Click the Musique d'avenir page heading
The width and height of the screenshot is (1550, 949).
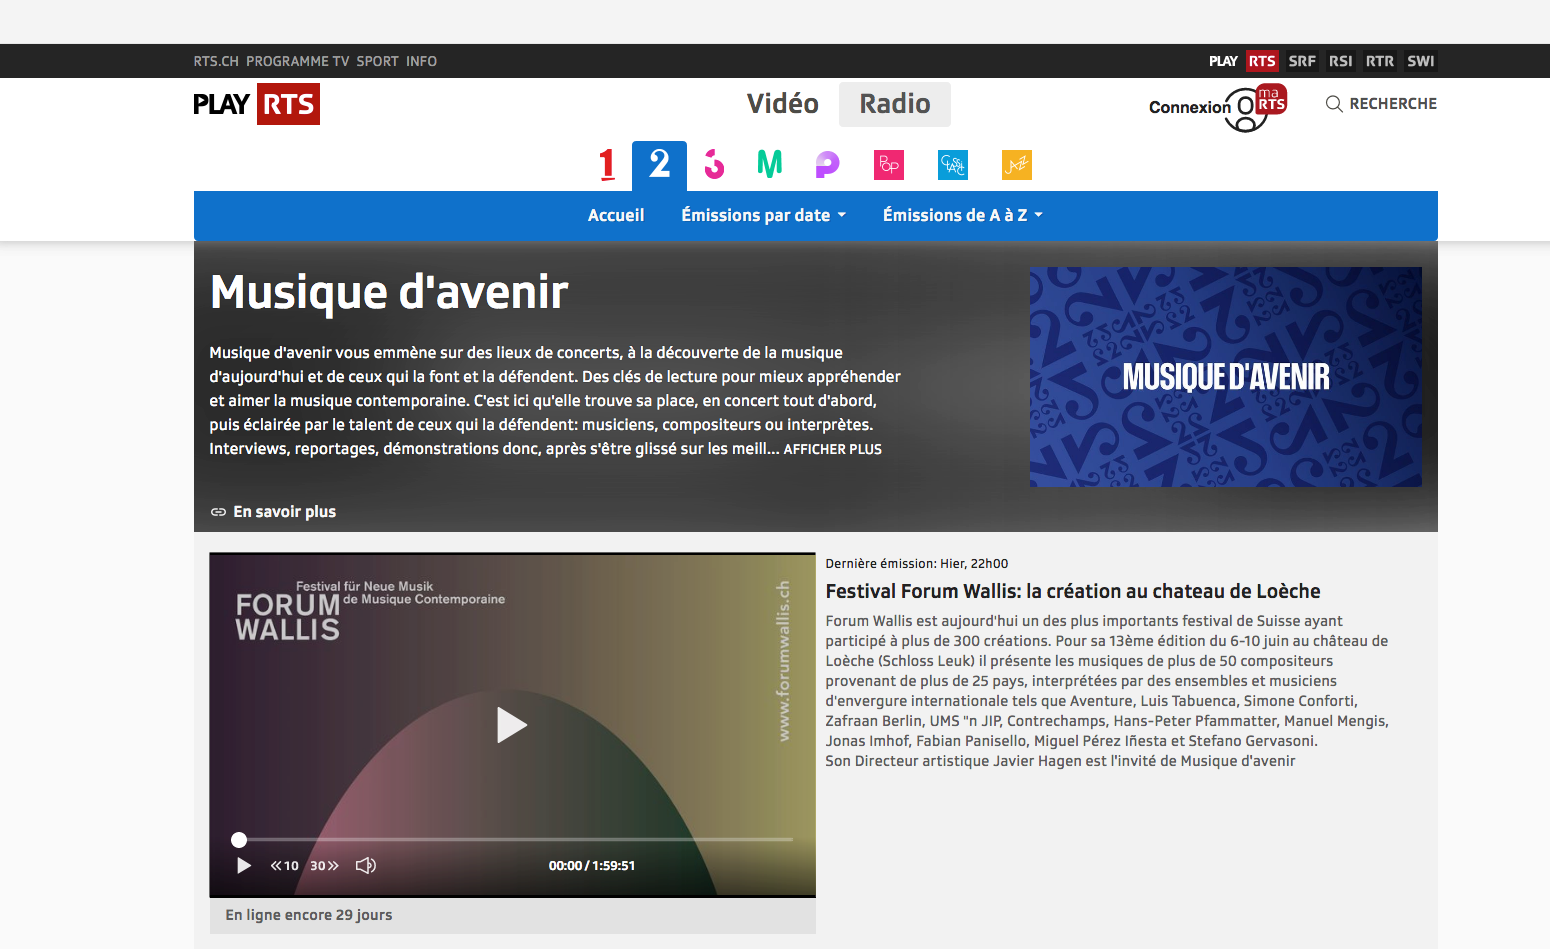[x=389, y=292]
